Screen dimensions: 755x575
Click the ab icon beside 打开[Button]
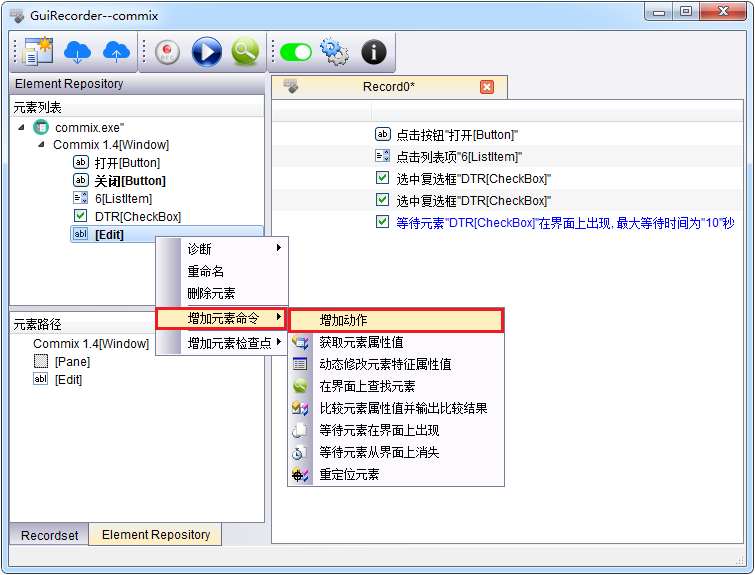(x=80, y=162)
